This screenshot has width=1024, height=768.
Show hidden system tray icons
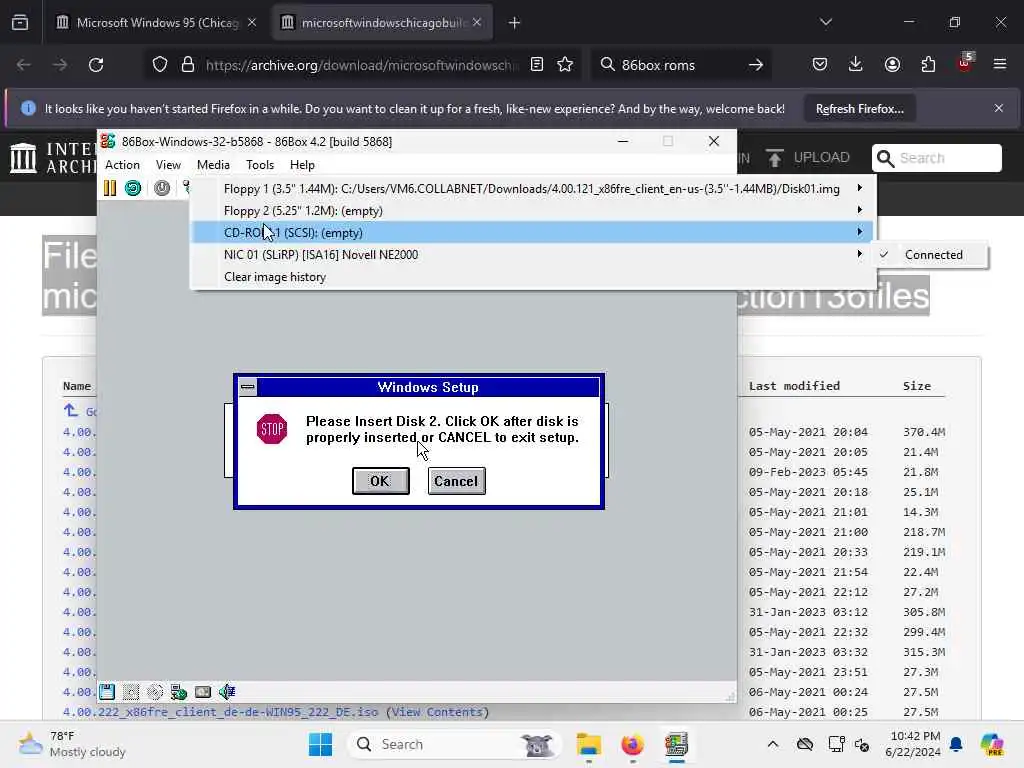tap(773, 744)
